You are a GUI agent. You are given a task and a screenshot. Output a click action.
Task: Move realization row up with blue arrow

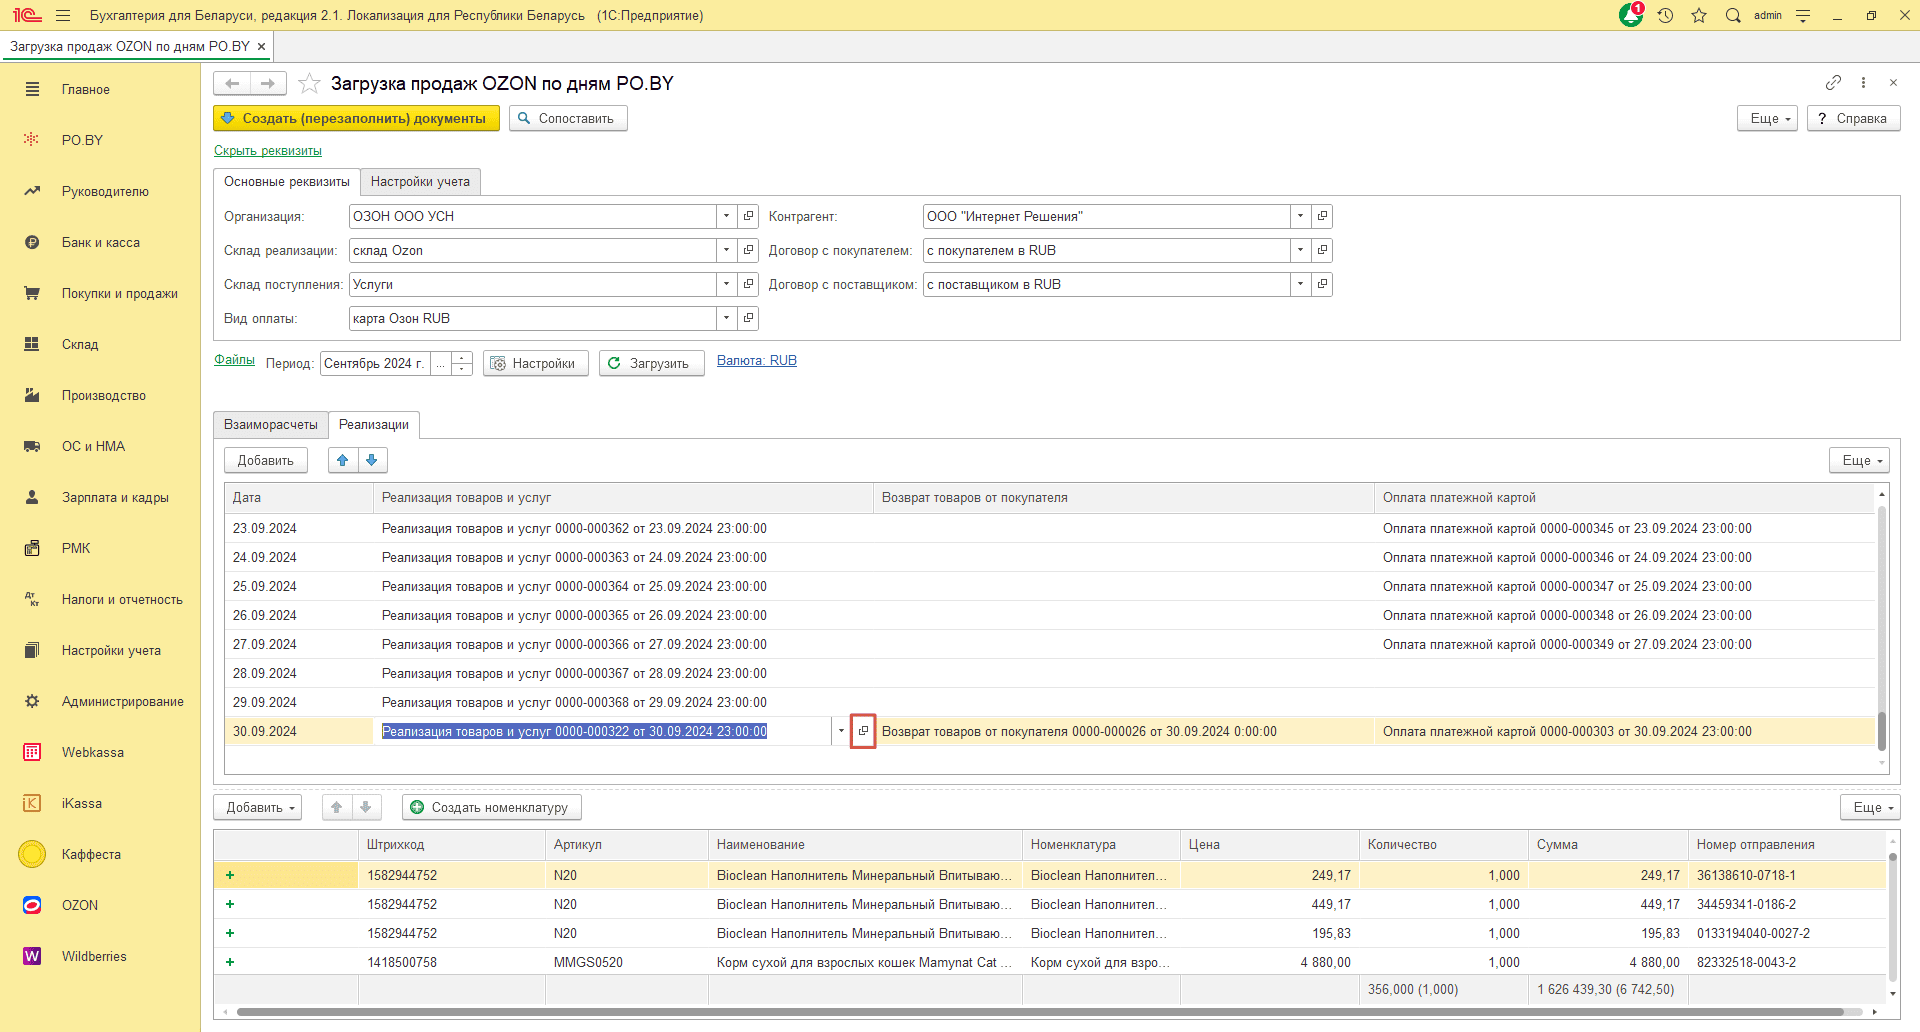tap(343, 460)
